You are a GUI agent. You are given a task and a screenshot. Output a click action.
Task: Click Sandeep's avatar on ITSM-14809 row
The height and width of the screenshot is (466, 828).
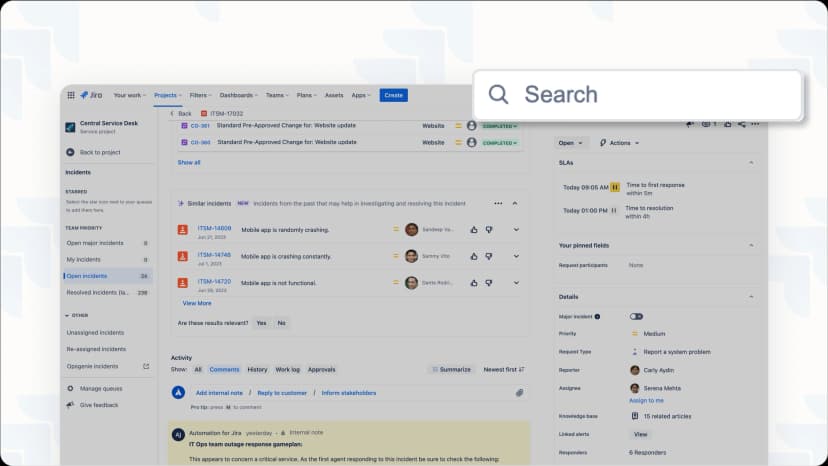point(411,229)
